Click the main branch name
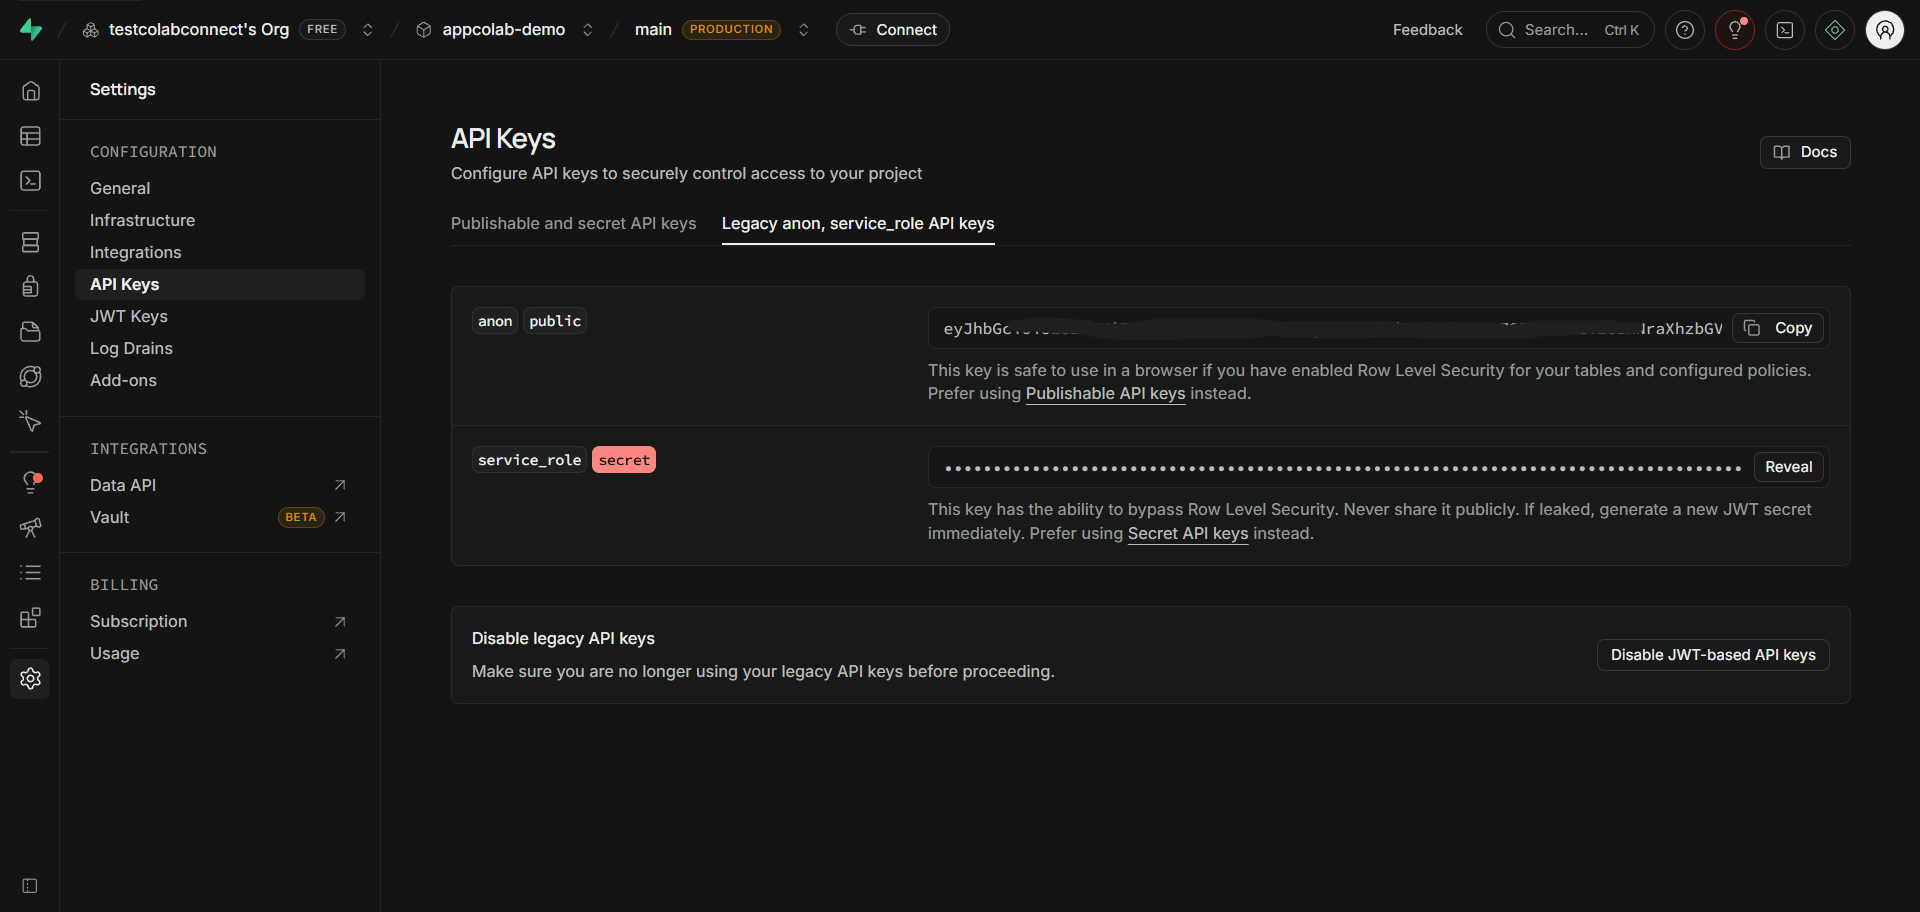The height and width of the screenshot is (912, 1920). [653, 30]
